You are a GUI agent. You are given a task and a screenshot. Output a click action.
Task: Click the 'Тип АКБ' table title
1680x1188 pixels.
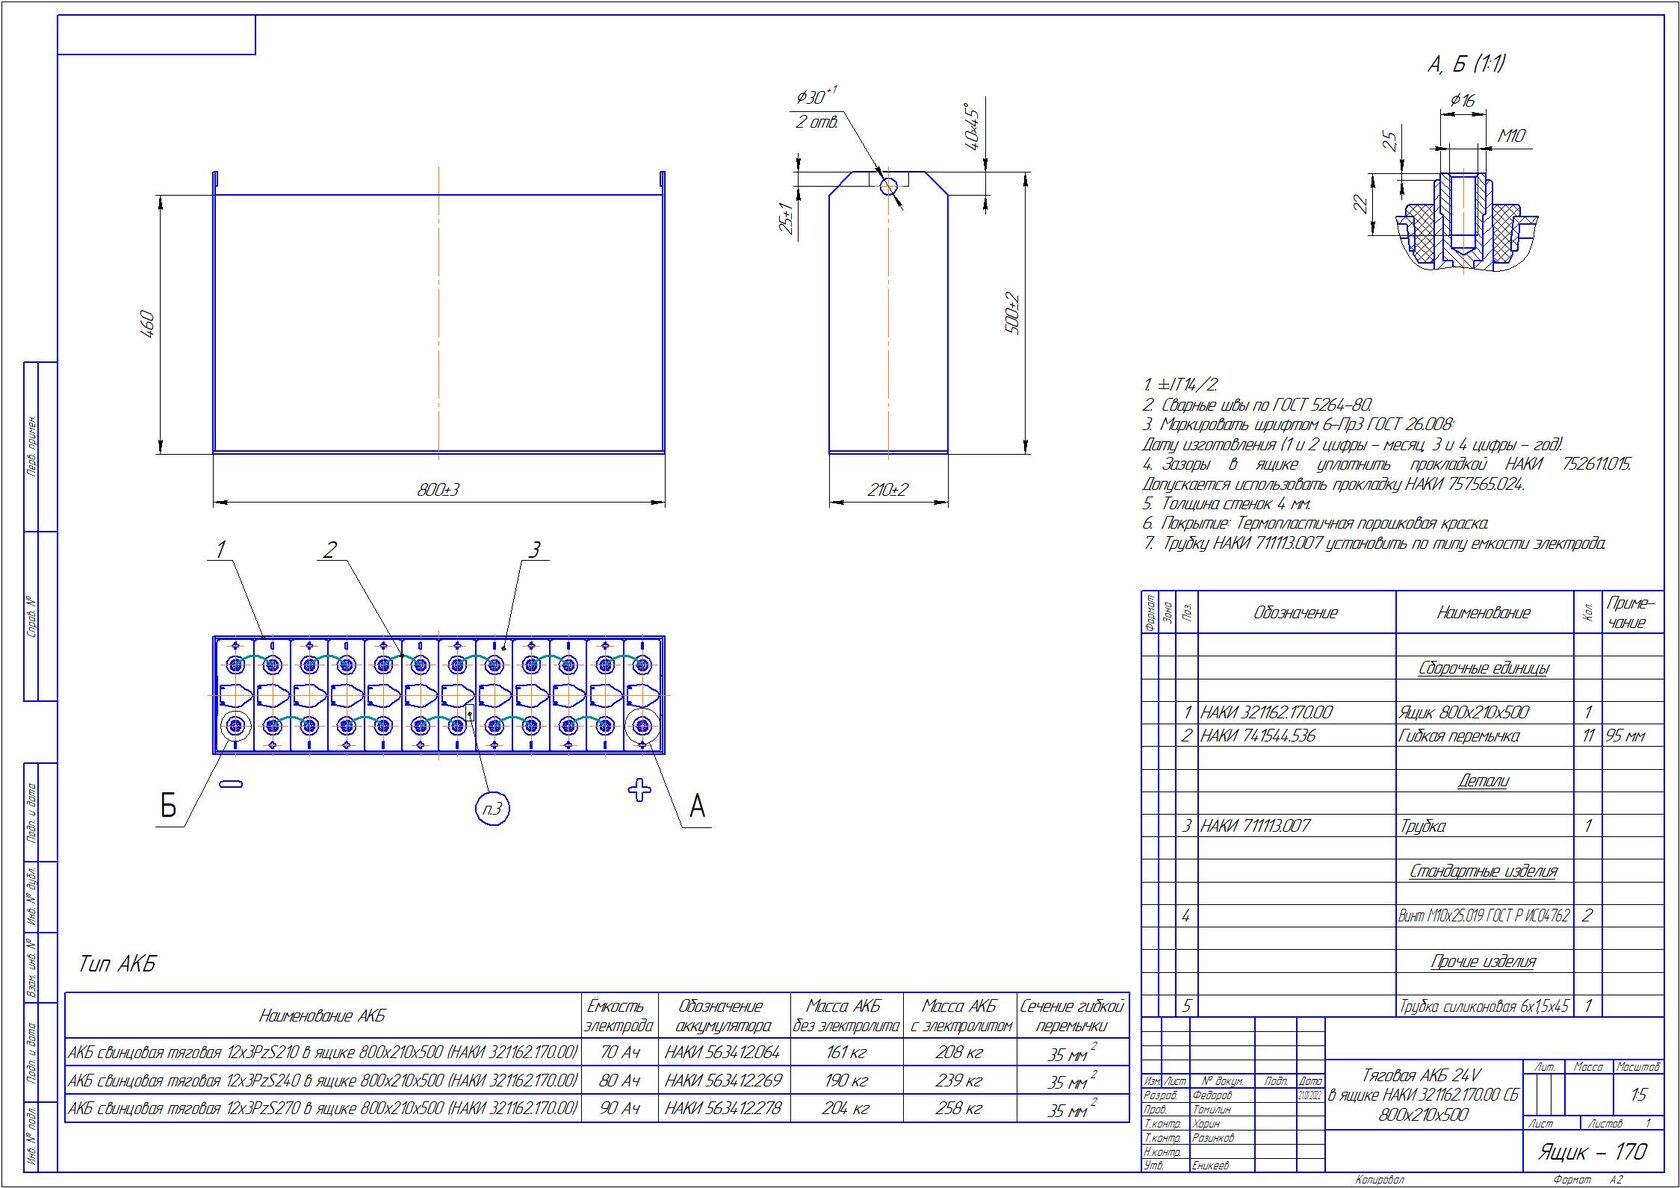[x=118, y=965]
